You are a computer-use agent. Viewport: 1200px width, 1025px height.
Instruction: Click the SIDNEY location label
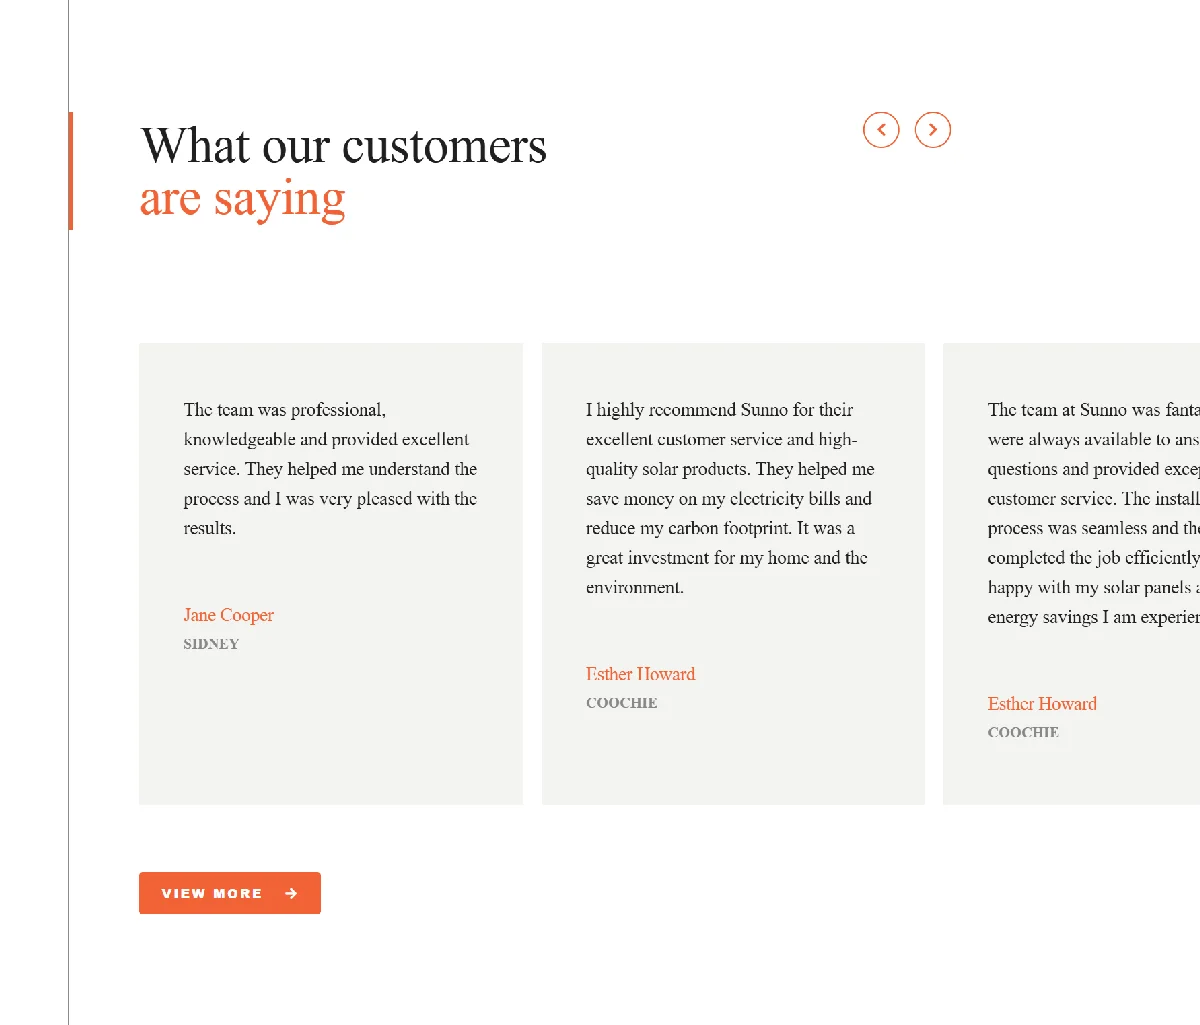click(x=211, y=644)
